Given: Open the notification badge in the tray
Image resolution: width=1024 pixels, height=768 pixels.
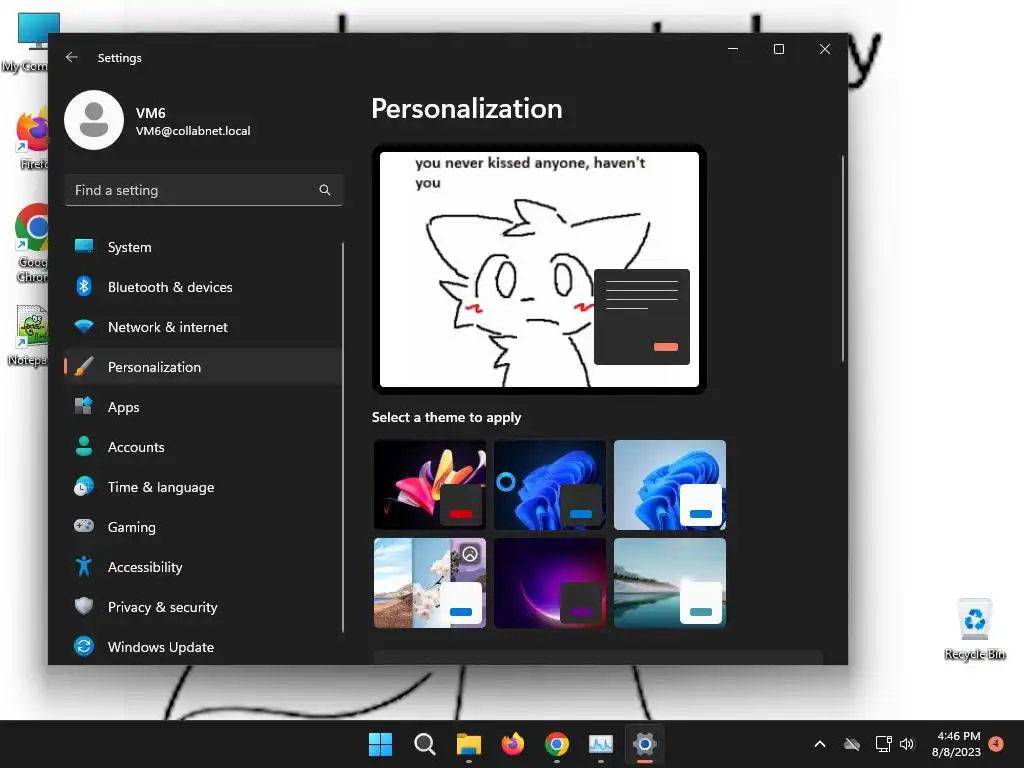Looking at the screenshot, I should point(996,744).
